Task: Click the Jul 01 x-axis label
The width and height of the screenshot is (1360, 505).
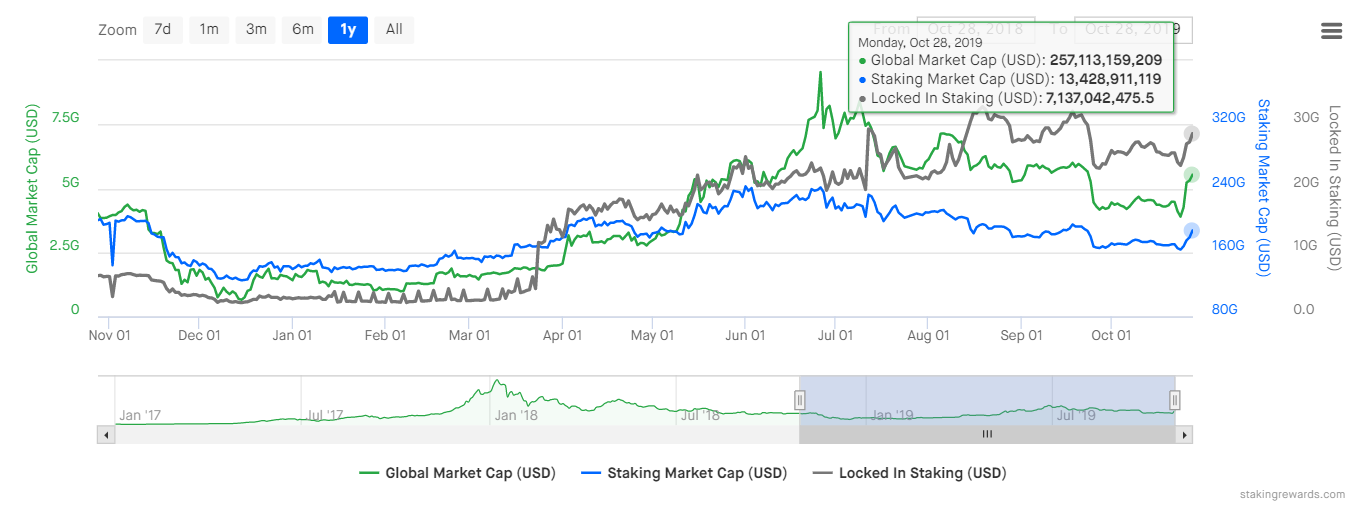Action: (x=835, y=336)
